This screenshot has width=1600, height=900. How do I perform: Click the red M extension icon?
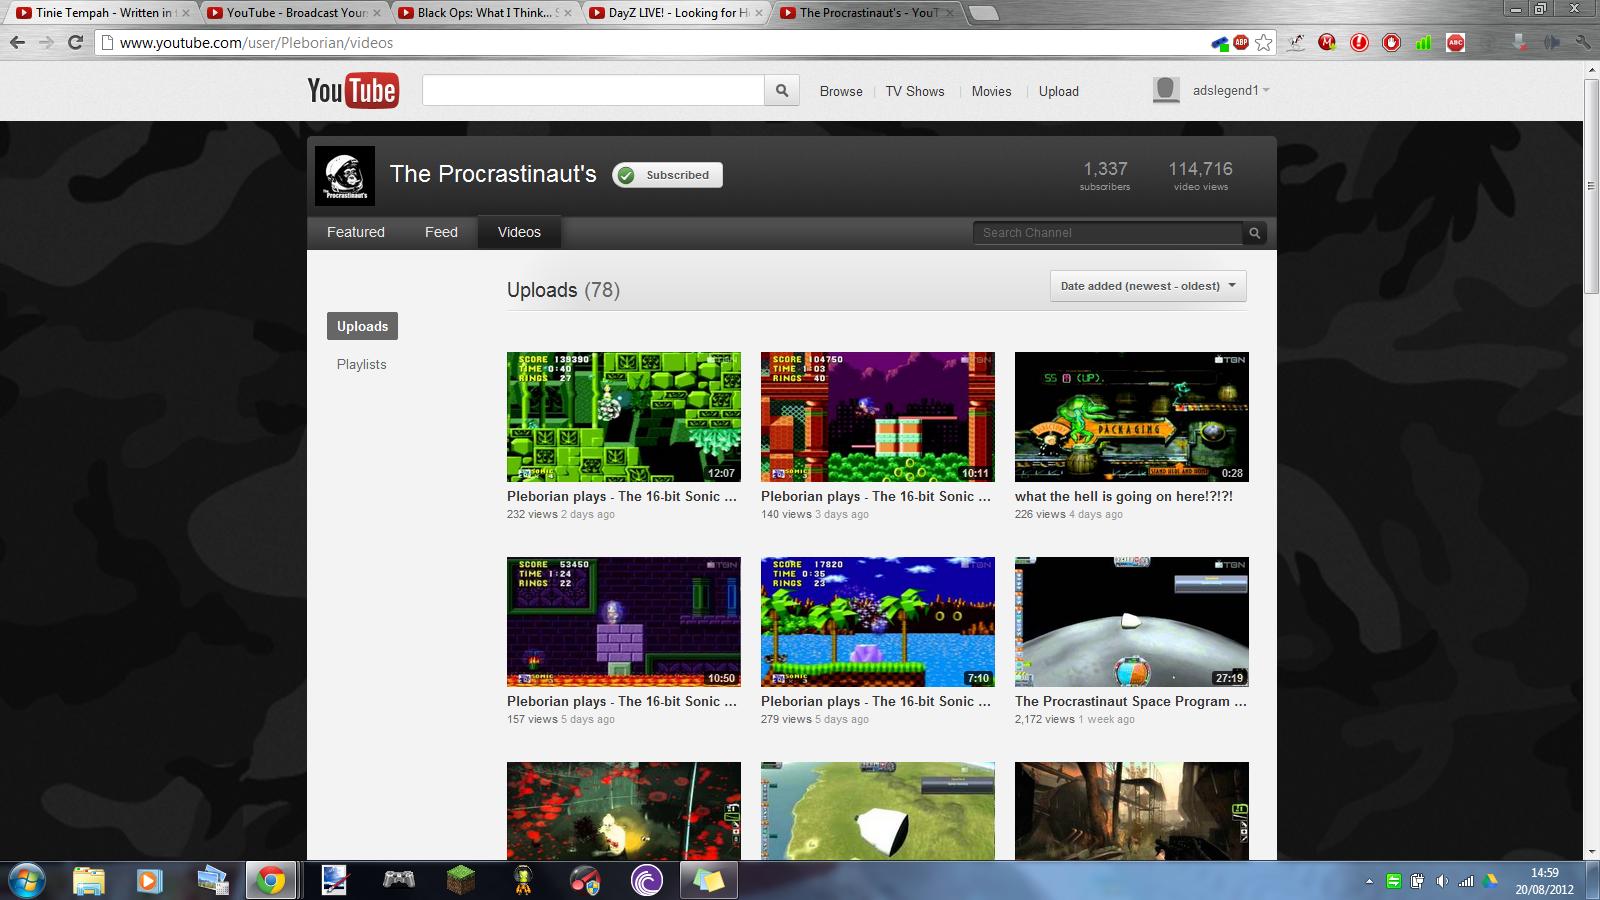click(1327, 42)
